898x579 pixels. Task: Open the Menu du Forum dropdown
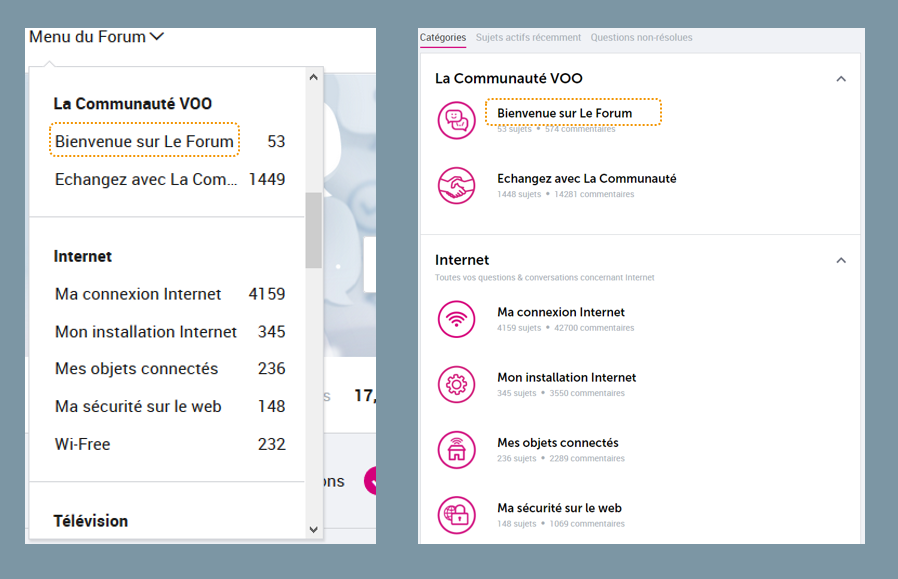pos(96,37)
